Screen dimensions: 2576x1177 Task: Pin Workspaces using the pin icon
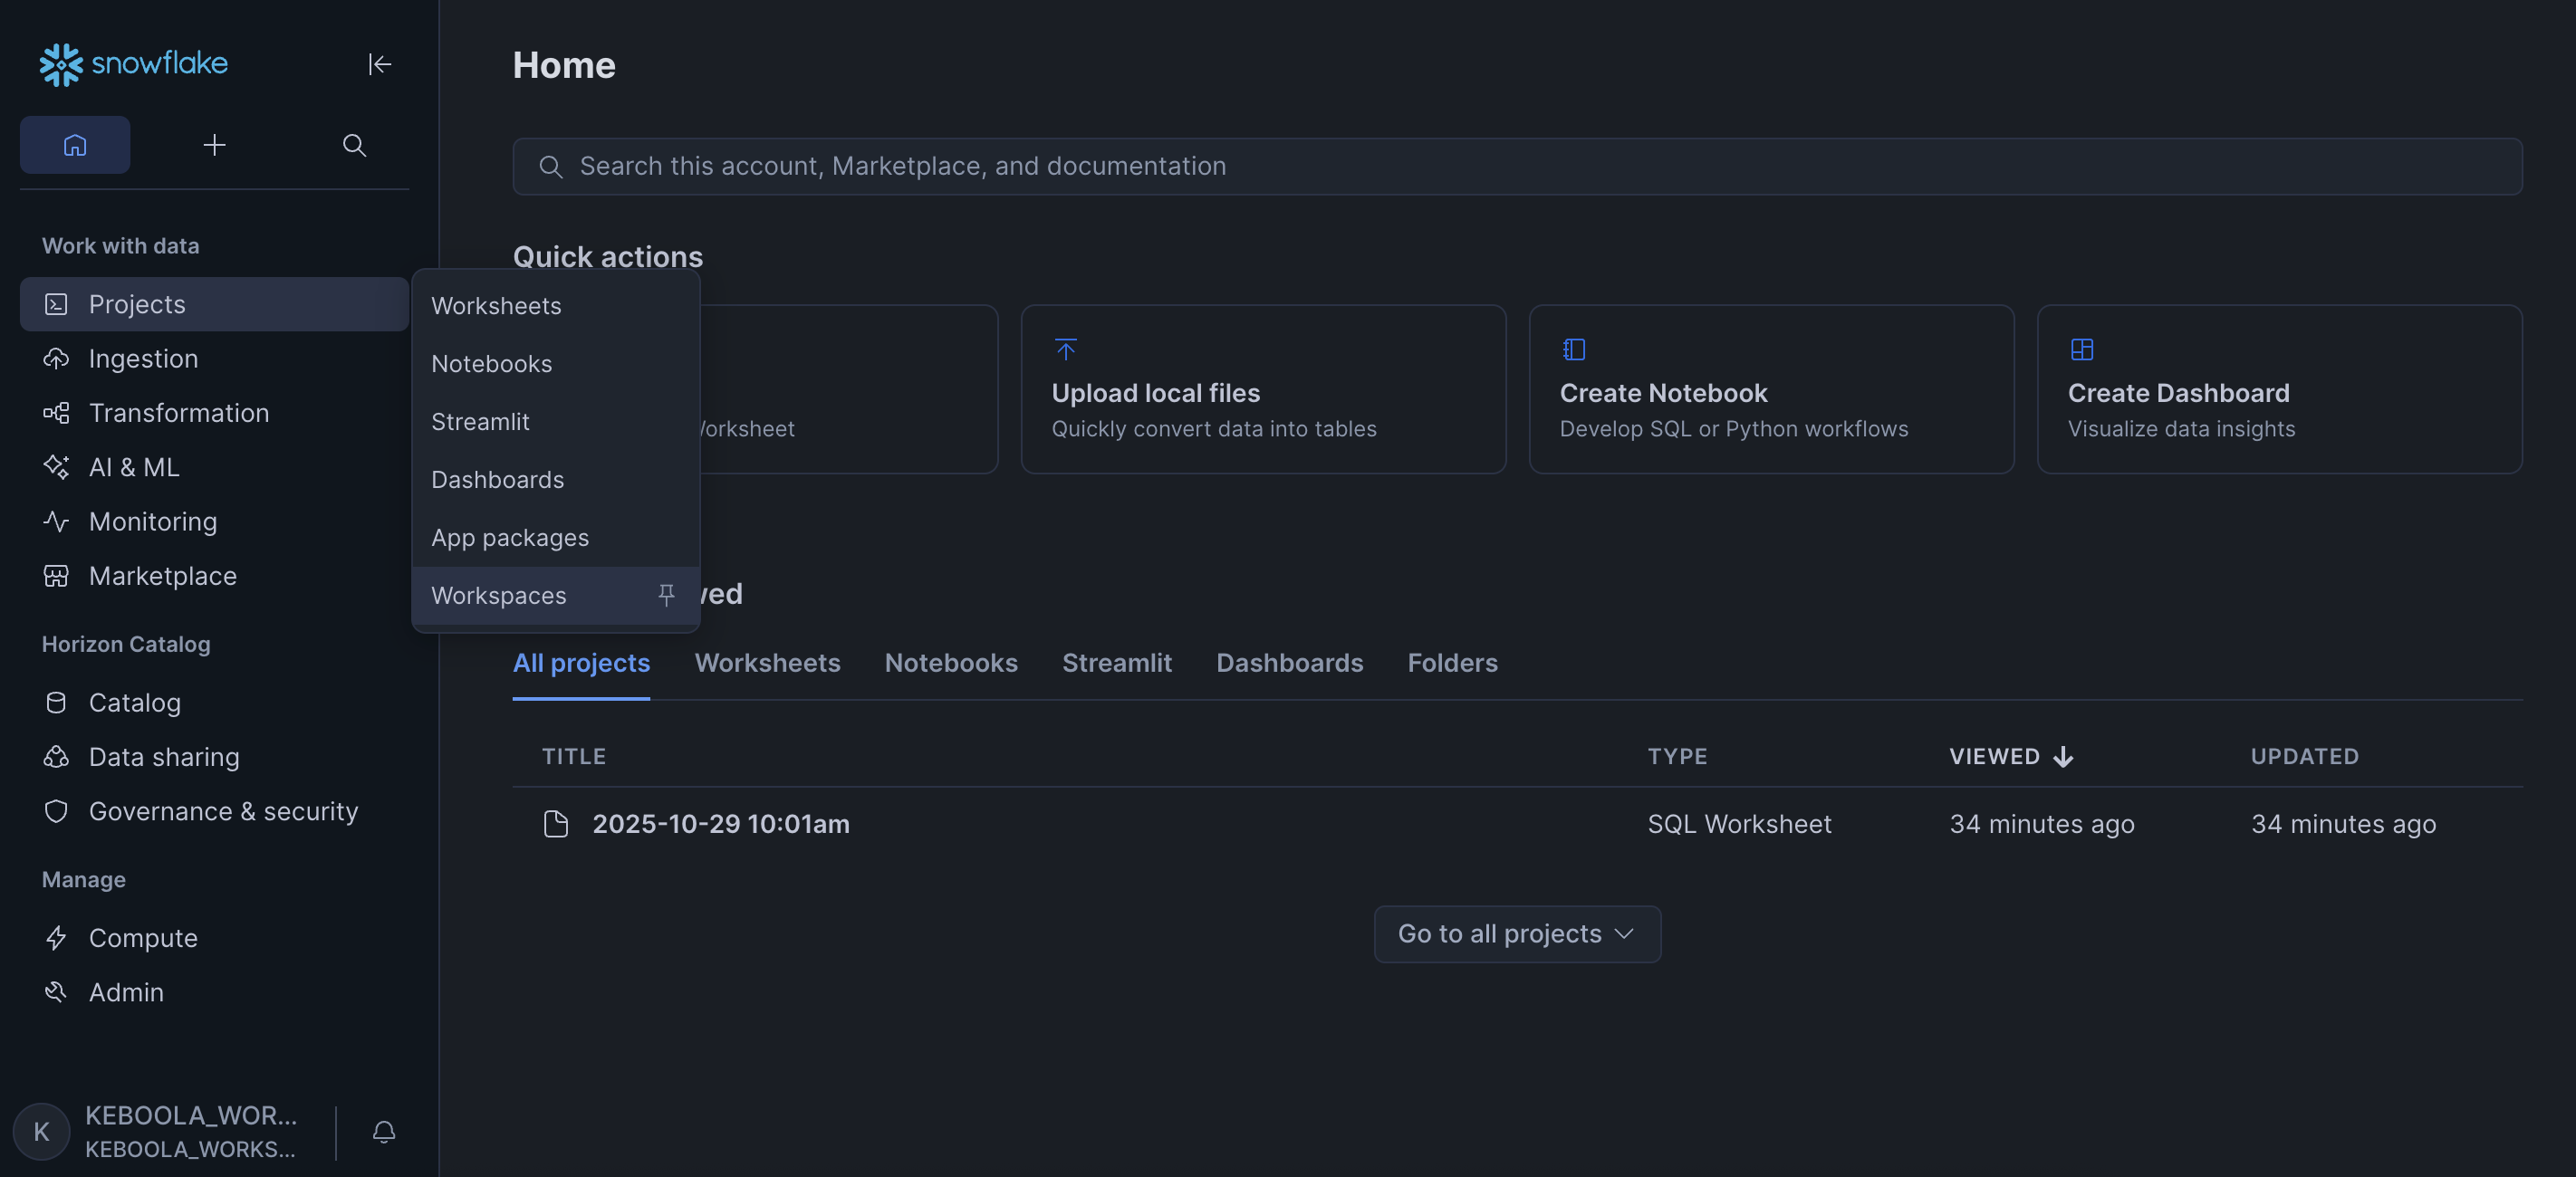point(666,595)
